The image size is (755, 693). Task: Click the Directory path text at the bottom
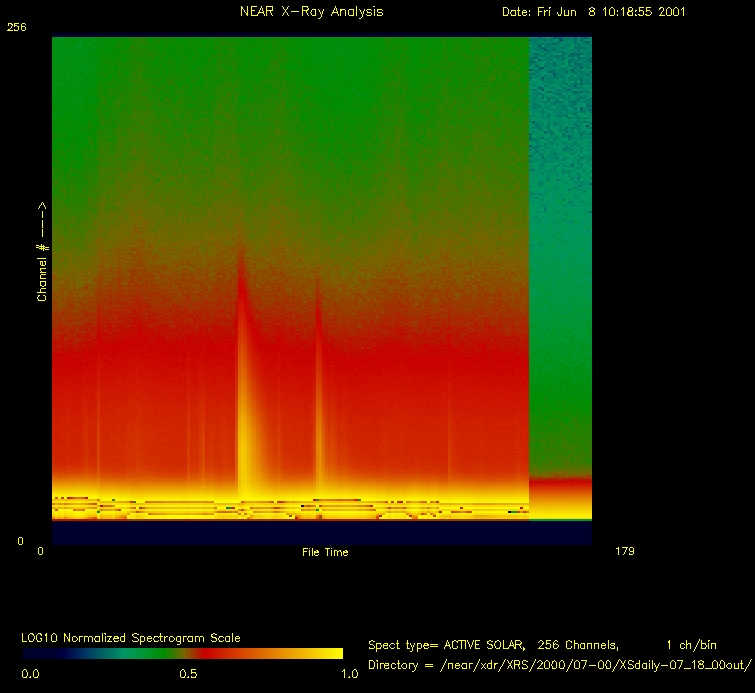click(558, 665)
